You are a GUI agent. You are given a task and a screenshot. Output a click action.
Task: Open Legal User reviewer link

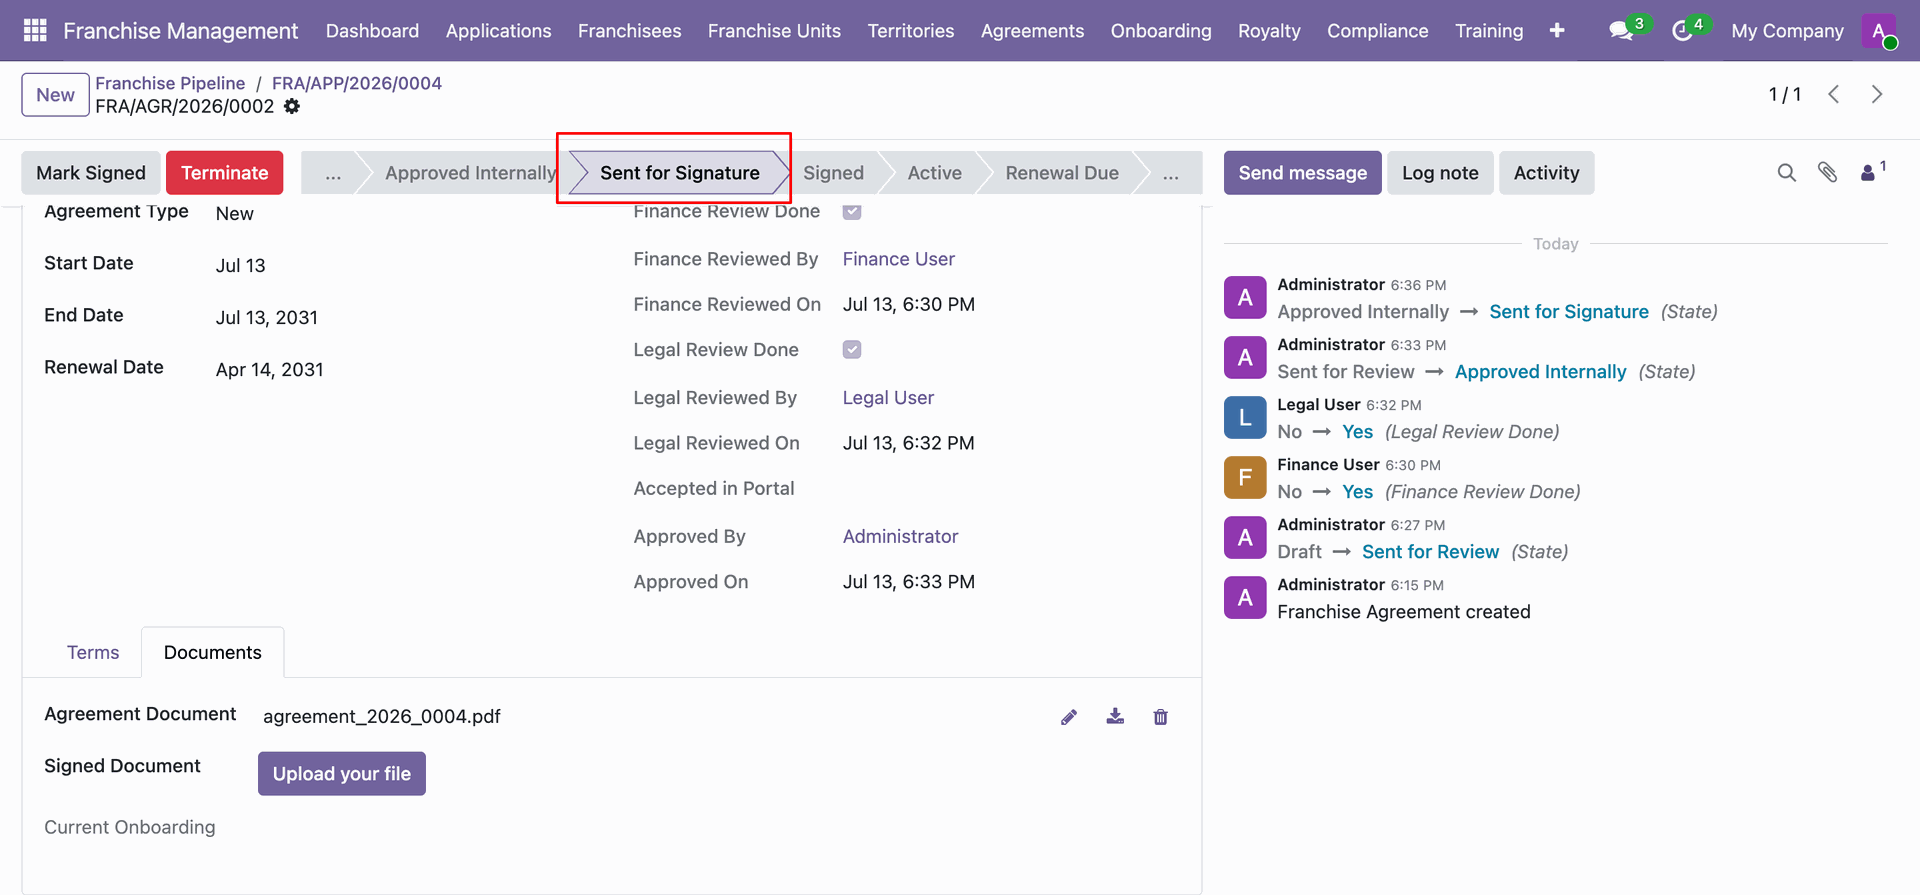pos(888,398)
